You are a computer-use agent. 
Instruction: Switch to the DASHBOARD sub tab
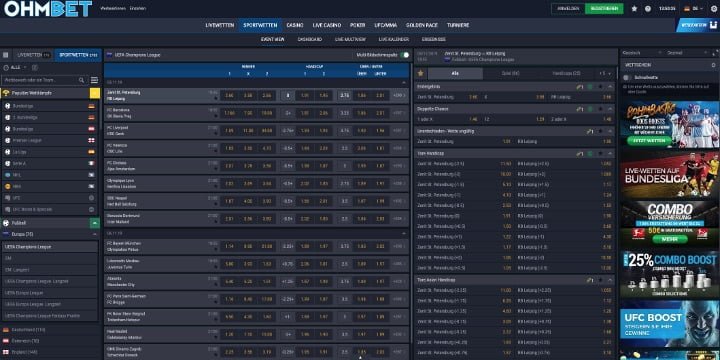click(x=309, y=39)
